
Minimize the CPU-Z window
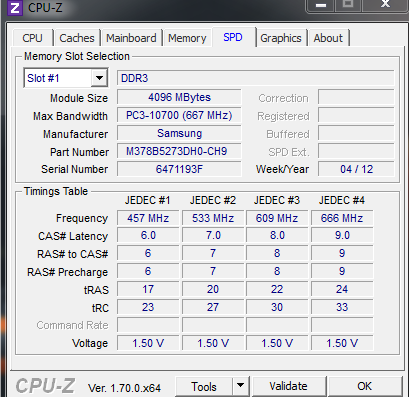click(x=321, y=5)
